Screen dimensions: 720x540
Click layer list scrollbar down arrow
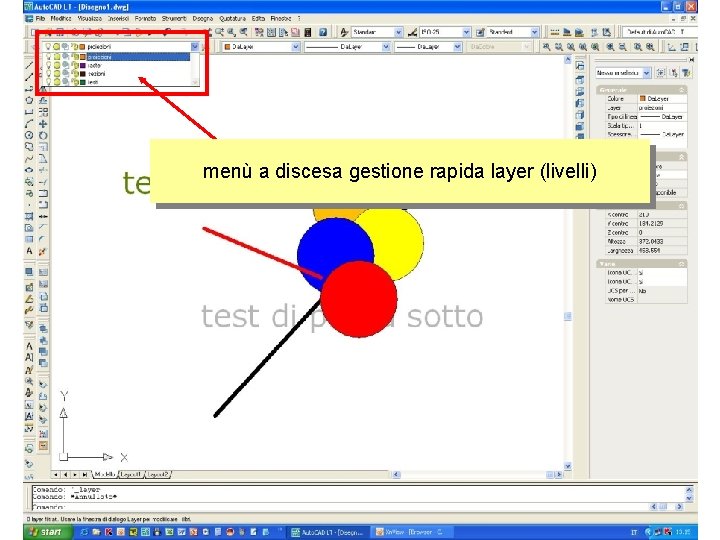coord(195,82)
